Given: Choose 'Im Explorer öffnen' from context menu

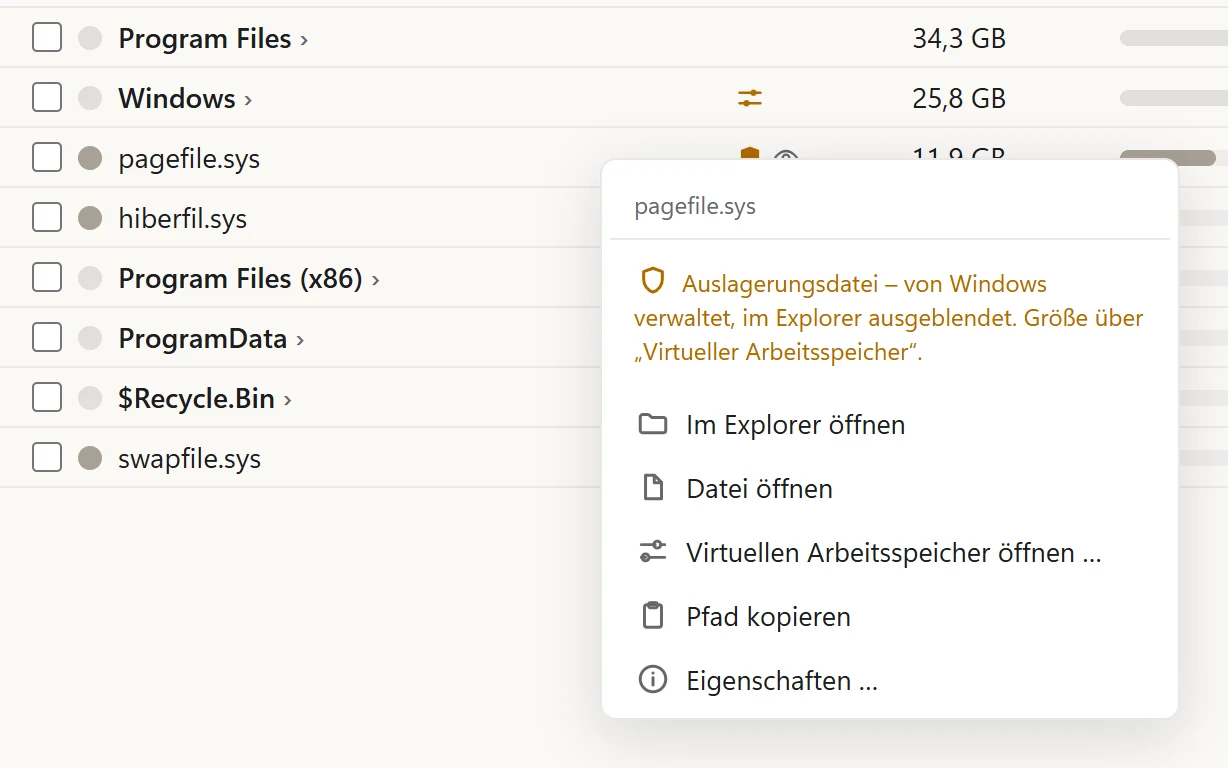Looking at the screenshot, I should pyautogui.click(x=889, y=425).
